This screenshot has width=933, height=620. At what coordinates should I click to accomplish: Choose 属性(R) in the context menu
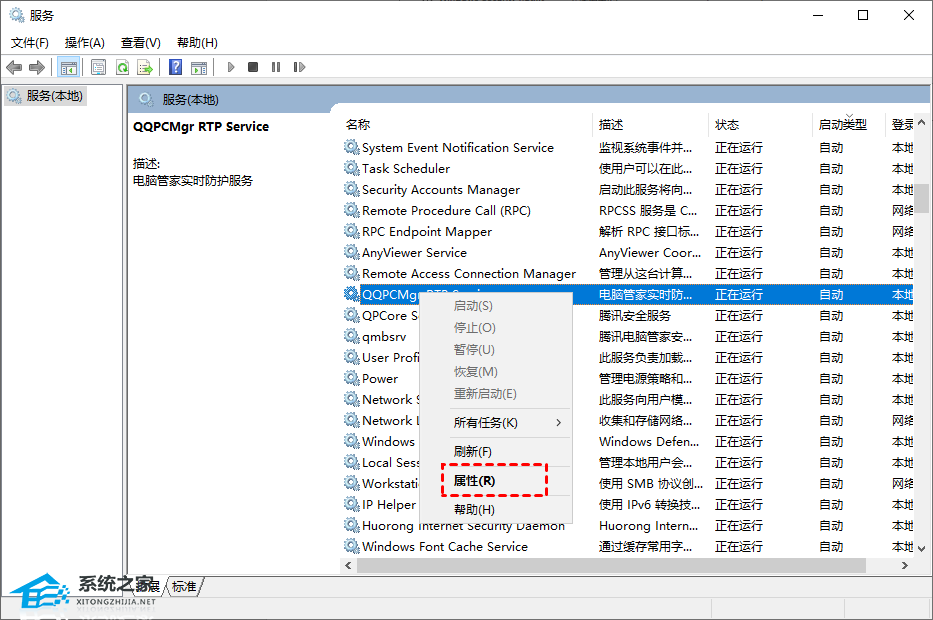tap(494, 480)
